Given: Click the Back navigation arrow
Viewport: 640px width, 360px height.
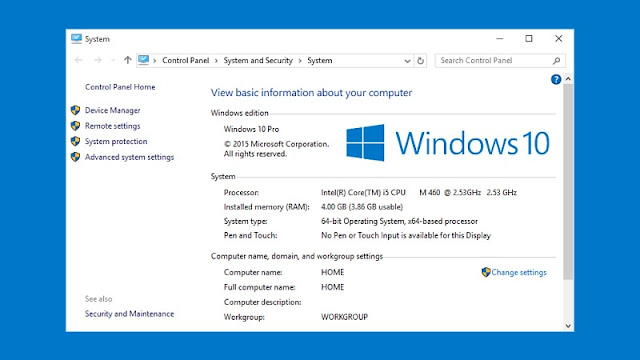Looking at the screenshot, I should [x=79, y=60].
